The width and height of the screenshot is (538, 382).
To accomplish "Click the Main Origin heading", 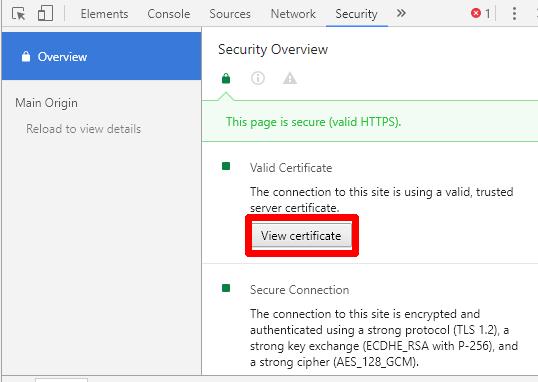I will pos(46,103).
